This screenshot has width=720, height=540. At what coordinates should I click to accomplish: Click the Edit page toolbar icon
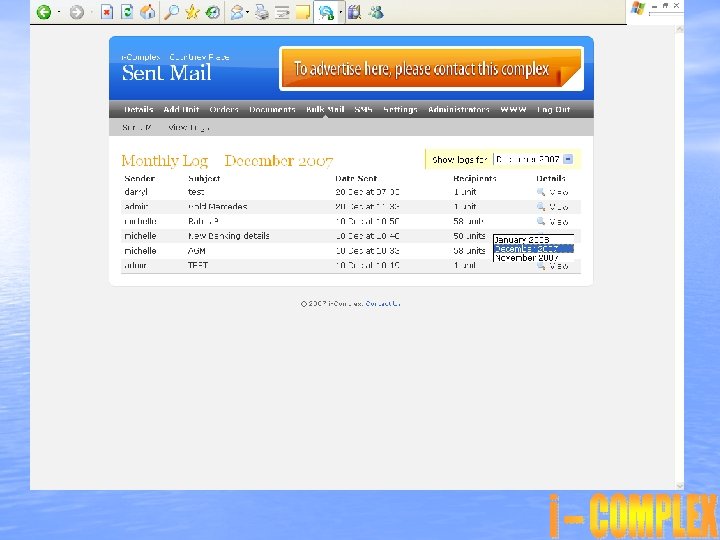pos(282,12)
